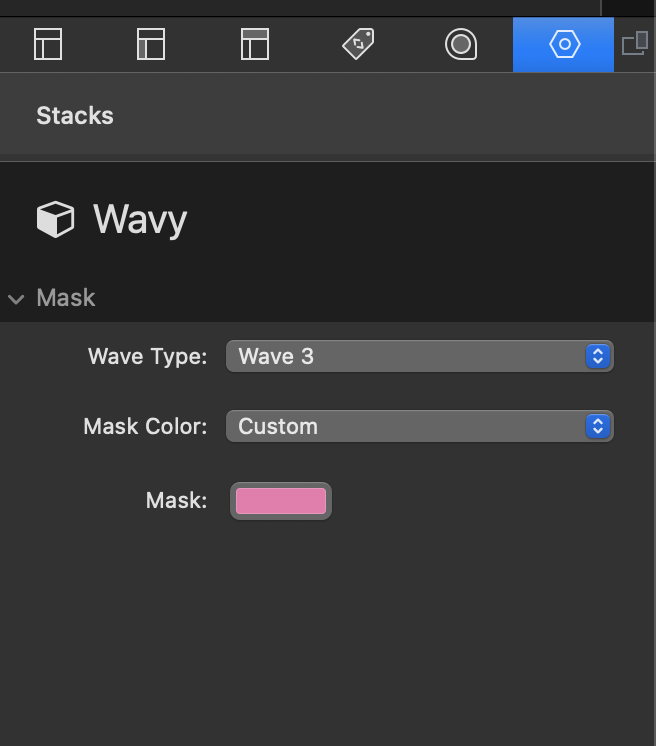The height and width of the screenshot is (746, 656).
Task: Click the Mask Color label
Action: tap(145, 426)
